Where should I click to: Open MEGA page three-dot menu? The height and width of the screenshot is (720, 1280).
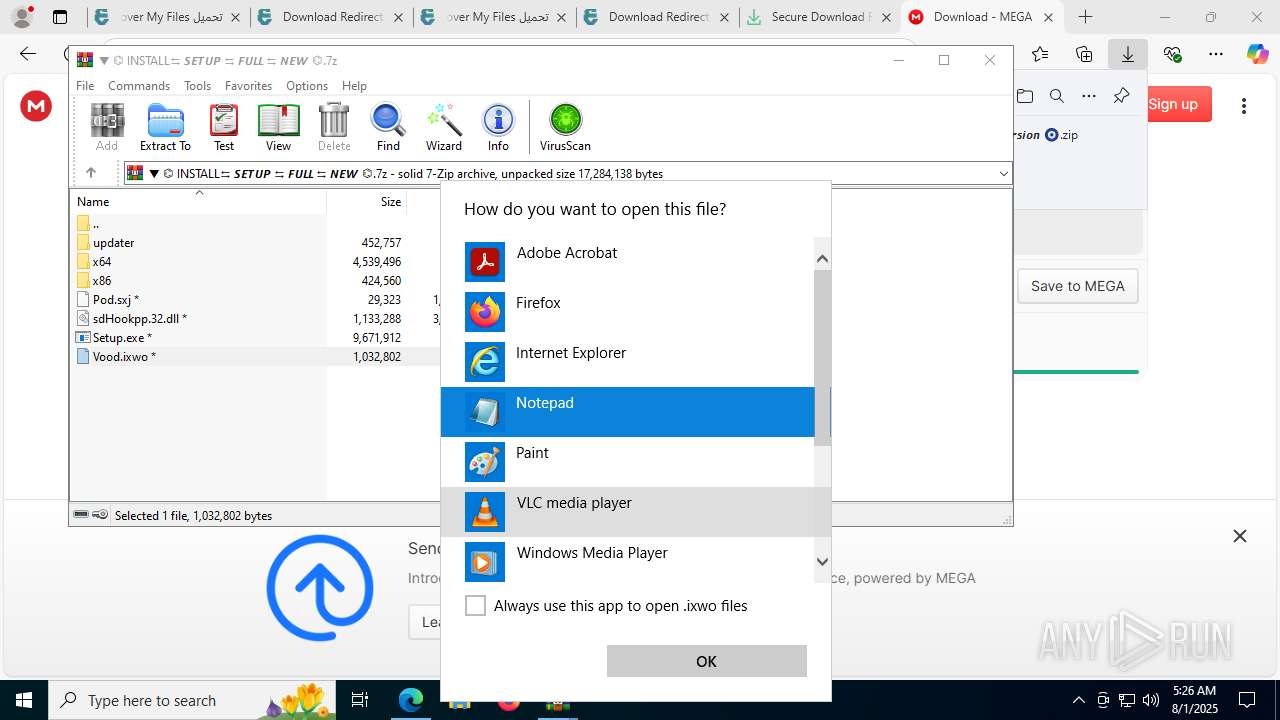tap(1244, 105)
